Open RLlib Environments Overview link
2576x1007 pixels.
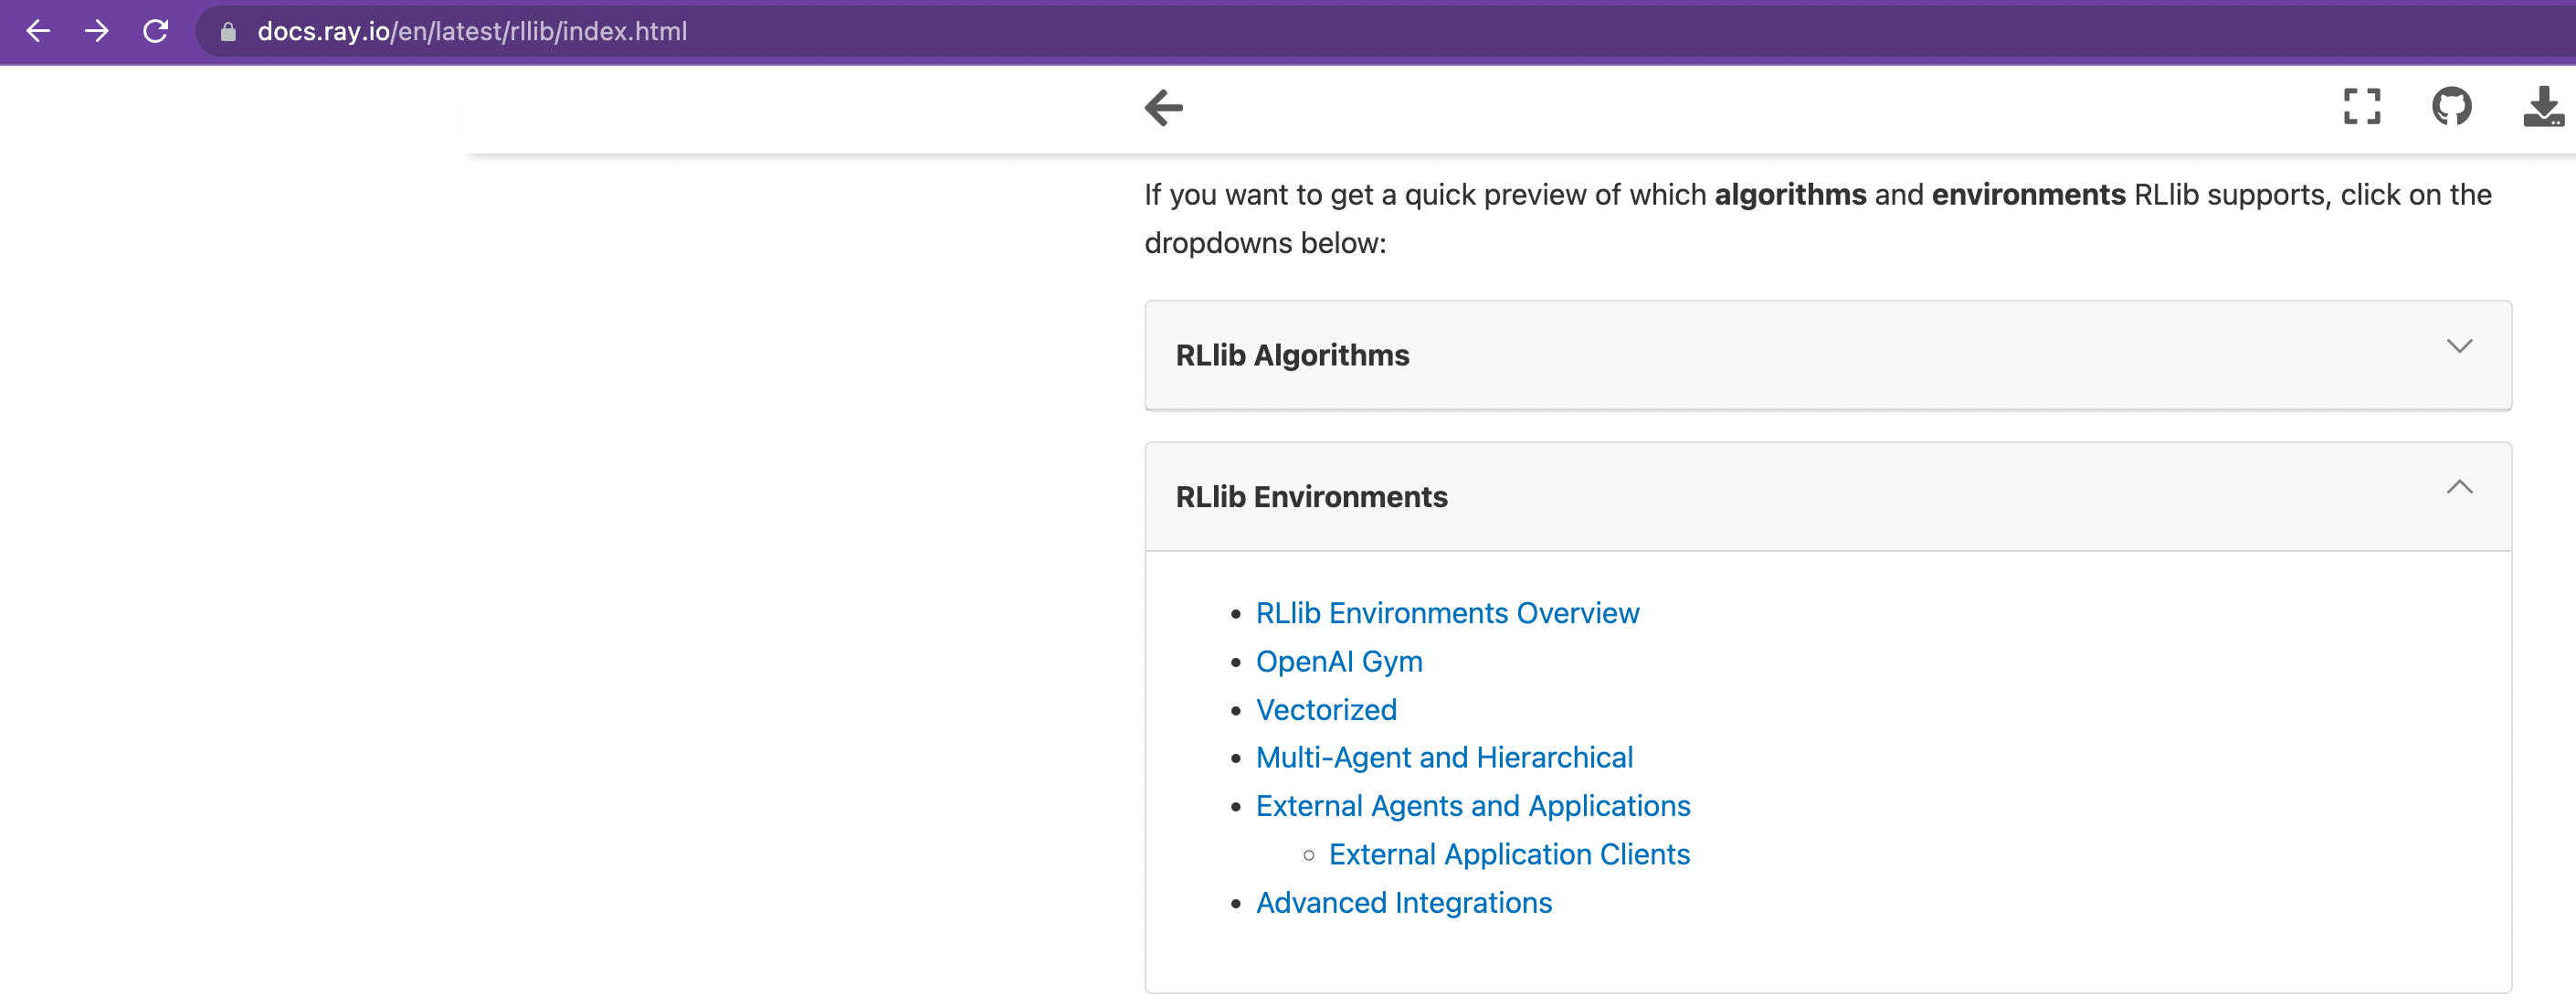click(1447, 613)
